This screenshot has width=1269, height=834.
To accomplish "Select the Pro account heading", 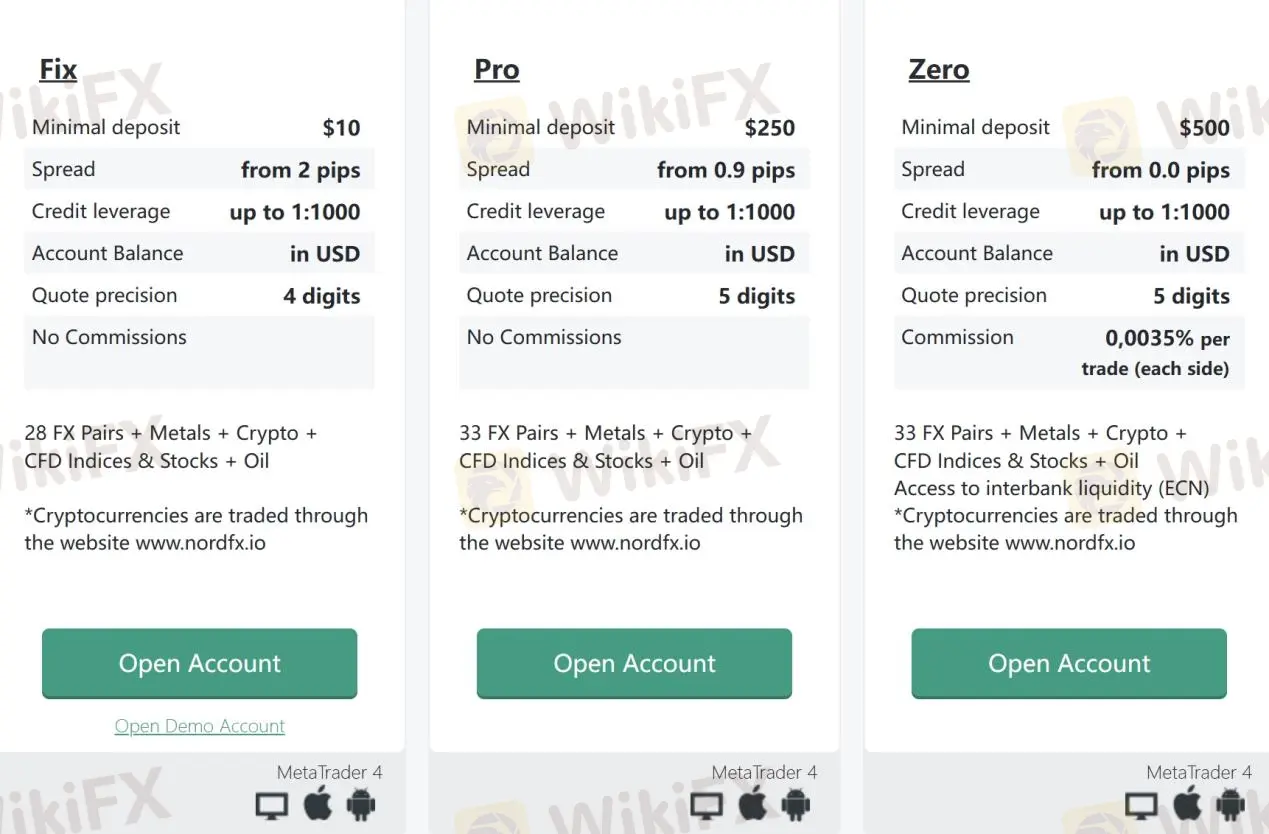I will pyautogui.click(x=497, y=70).
